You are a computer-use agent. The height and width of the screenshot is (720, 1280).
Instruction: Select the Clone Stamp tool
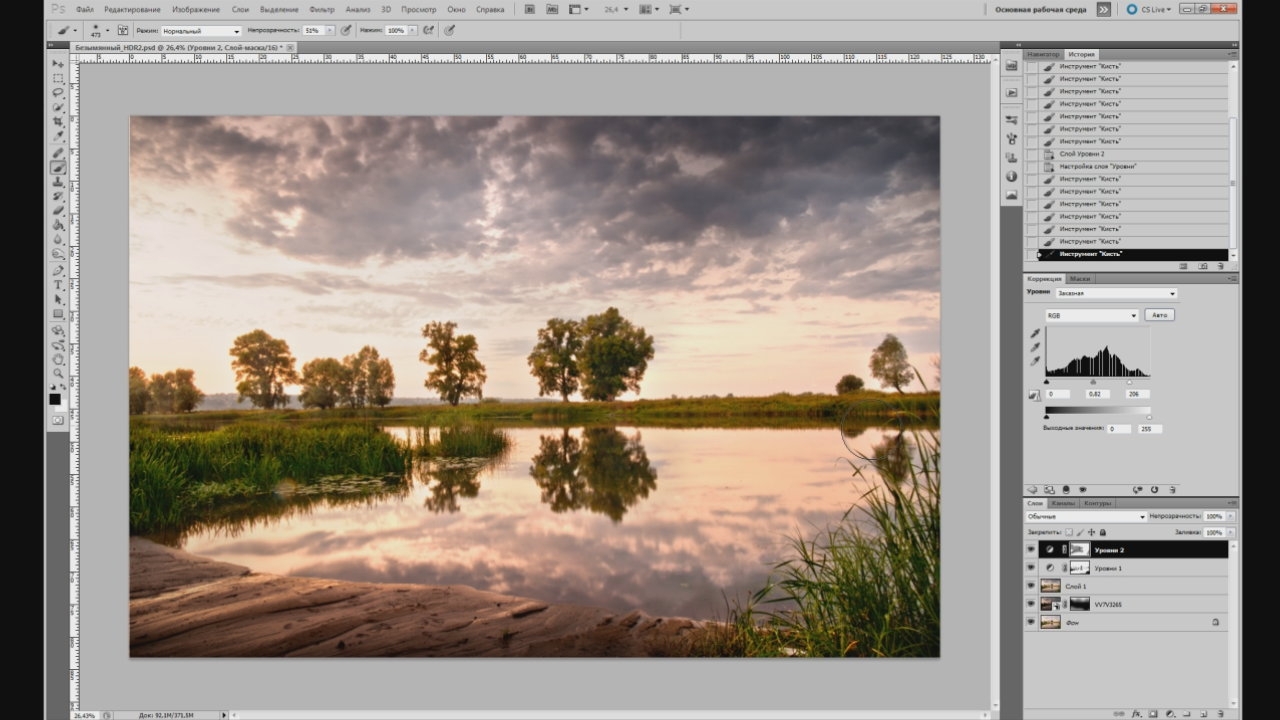tap(58, 182)
